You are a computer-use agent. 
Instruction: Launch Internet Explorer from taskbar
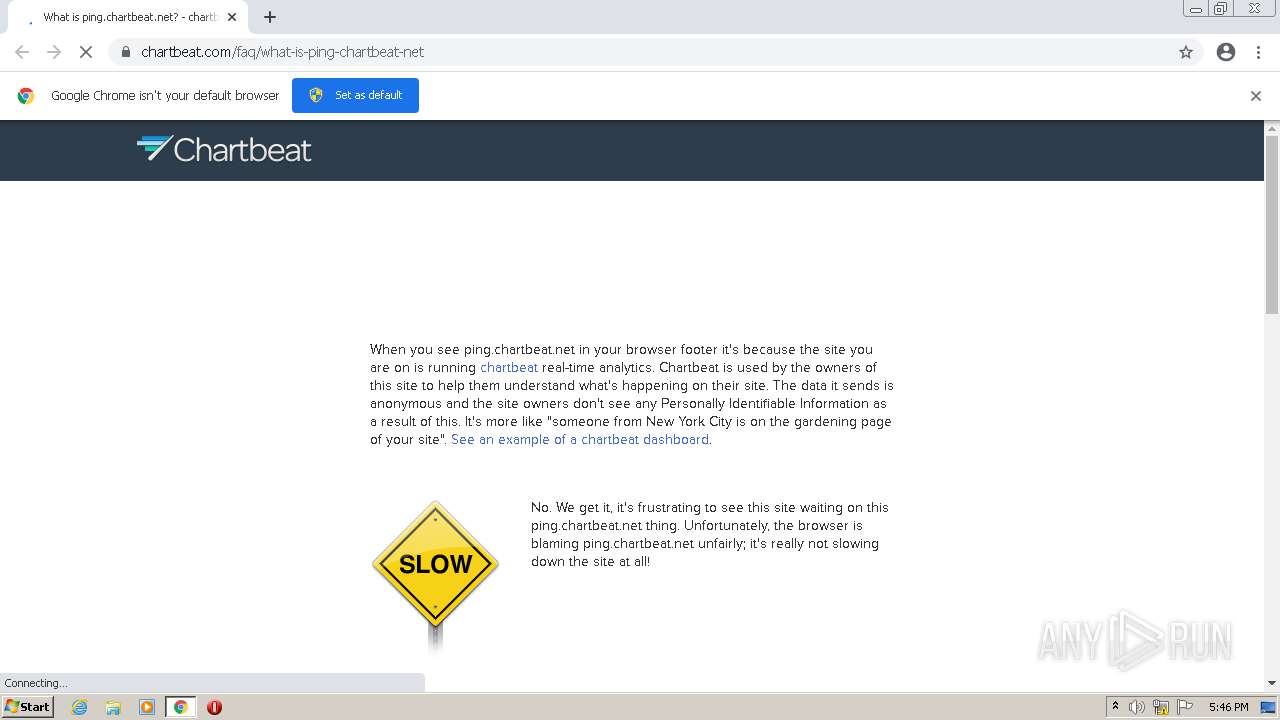coord(79,707)
